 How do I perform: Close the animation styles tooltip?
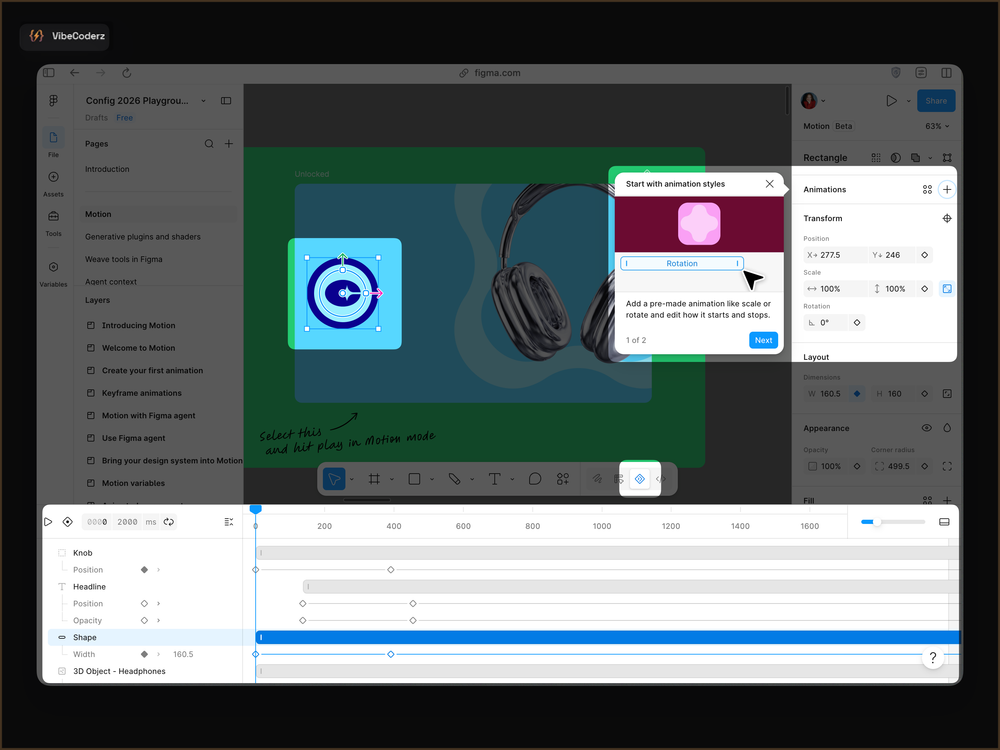tap(770, 184)
